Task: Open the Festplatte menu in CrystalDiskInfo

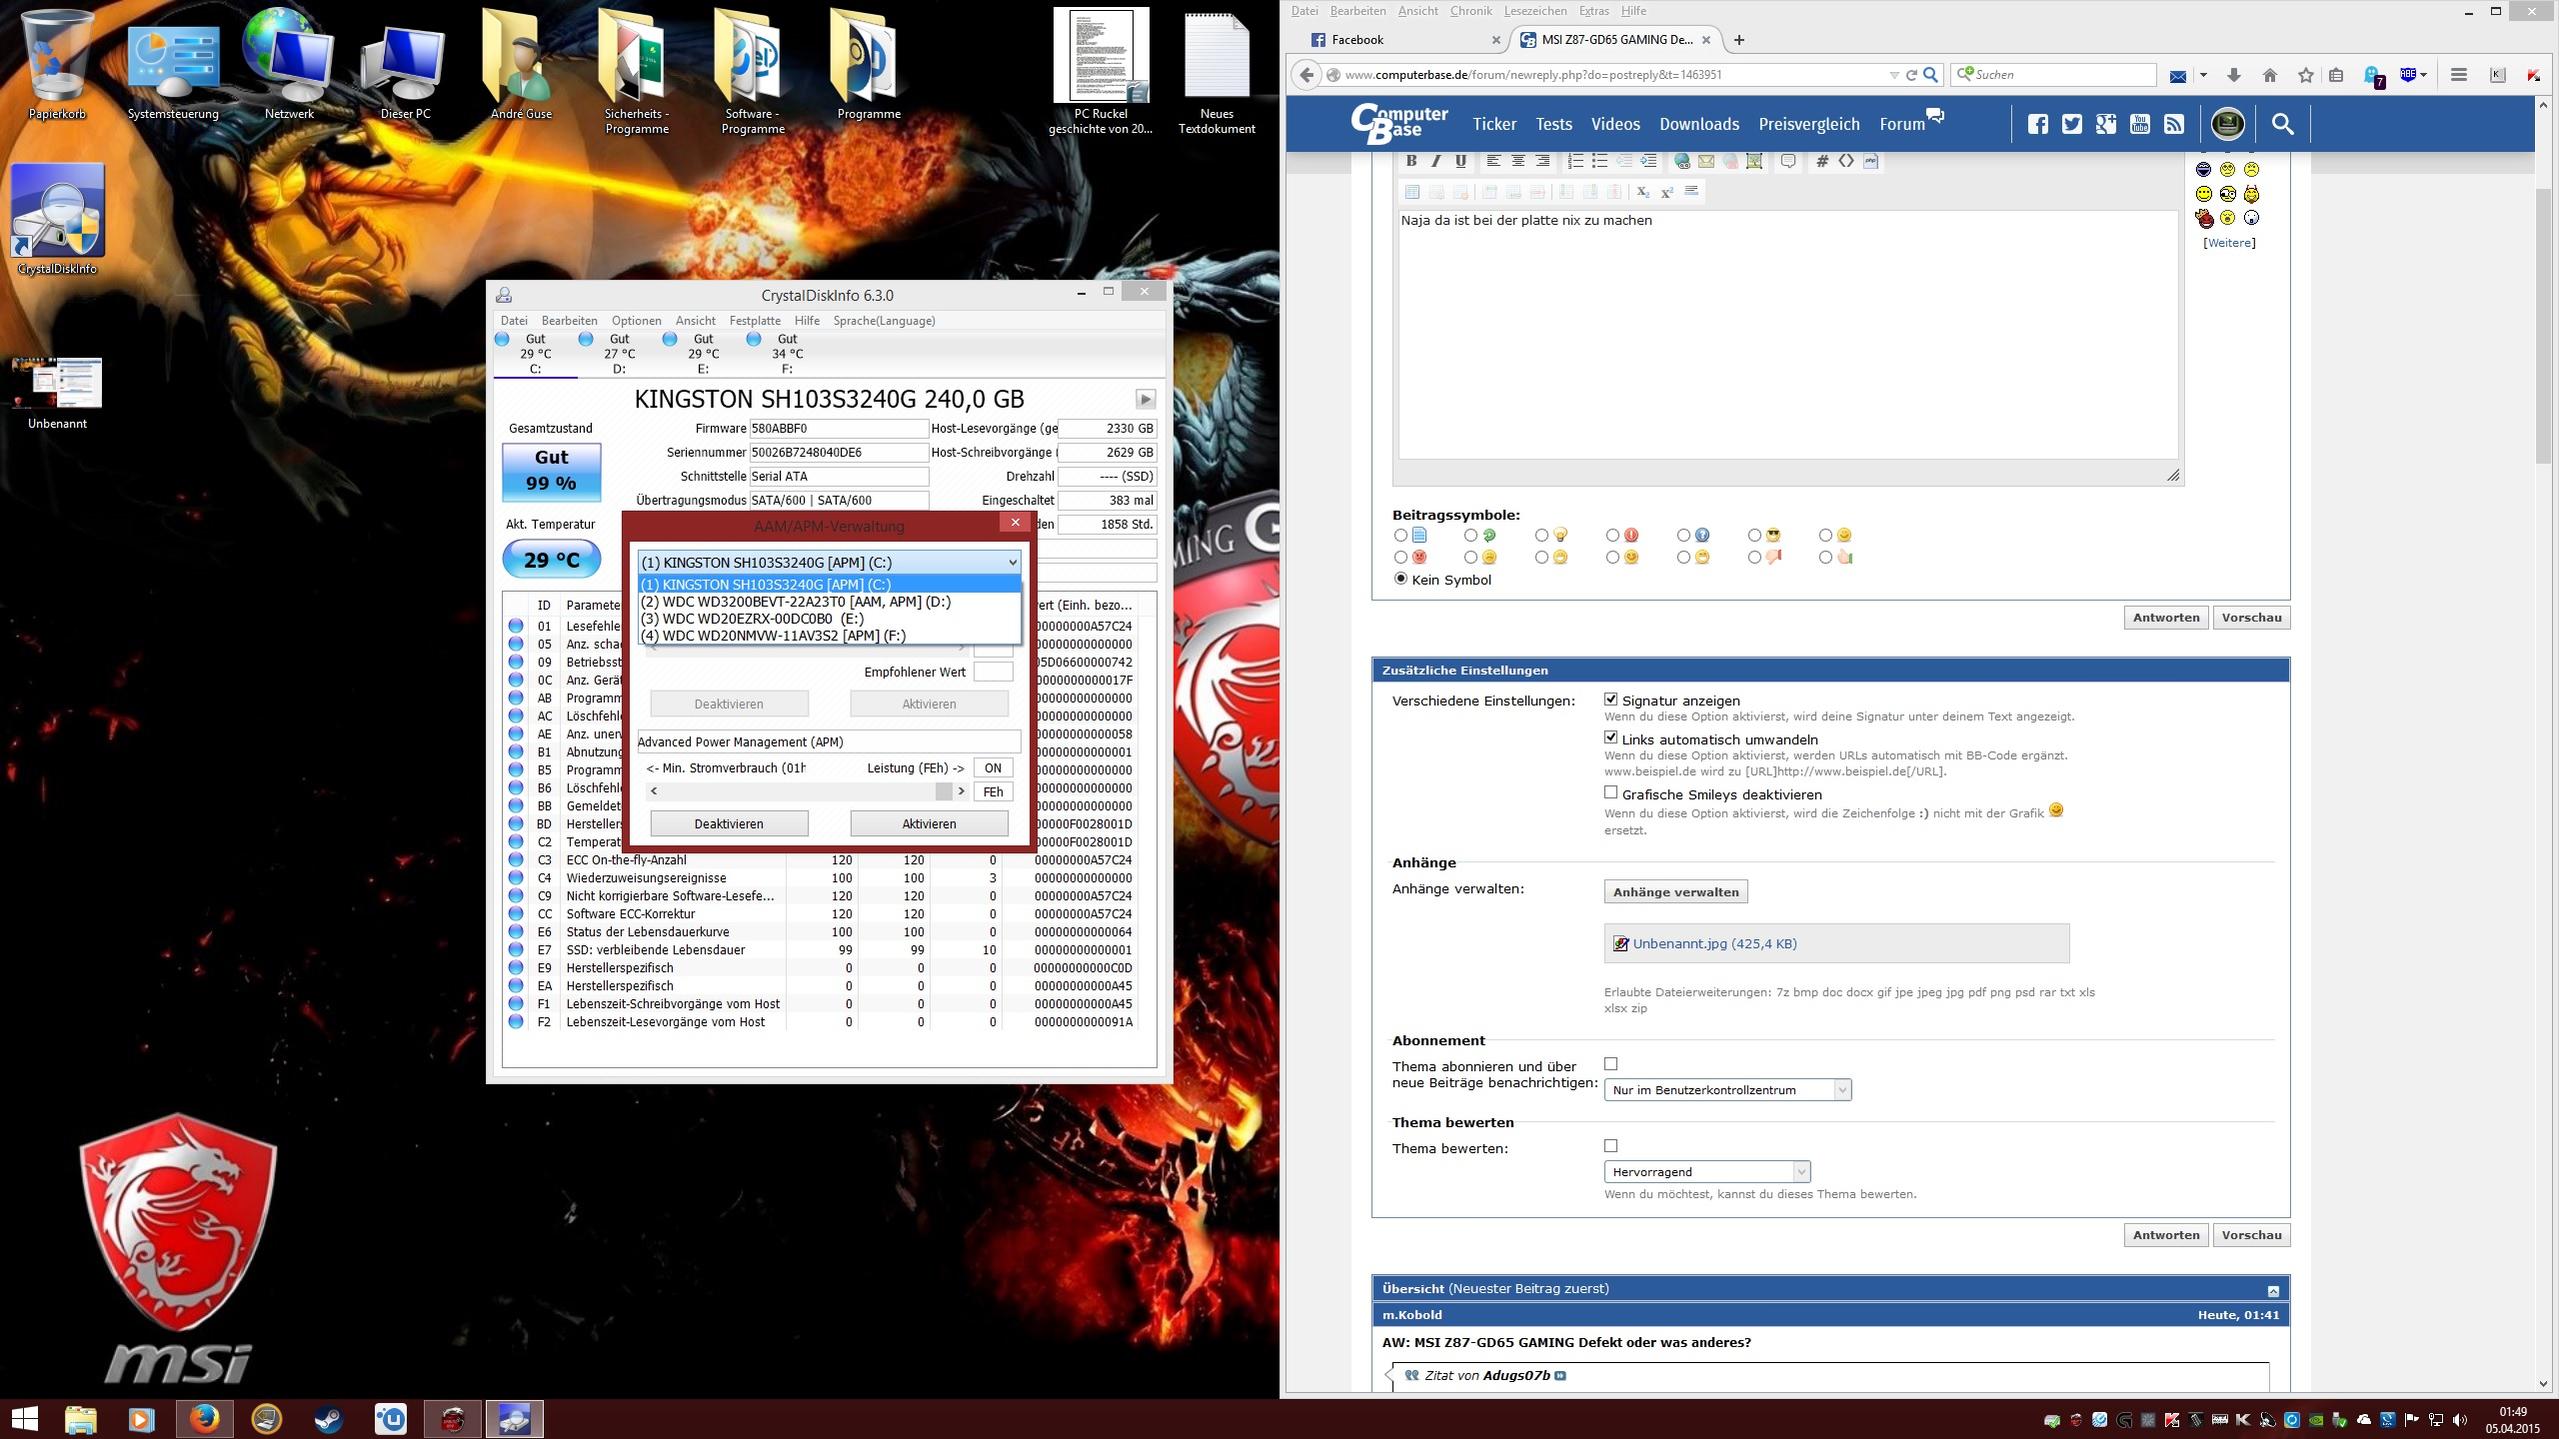Action: [x=754, y=321]
